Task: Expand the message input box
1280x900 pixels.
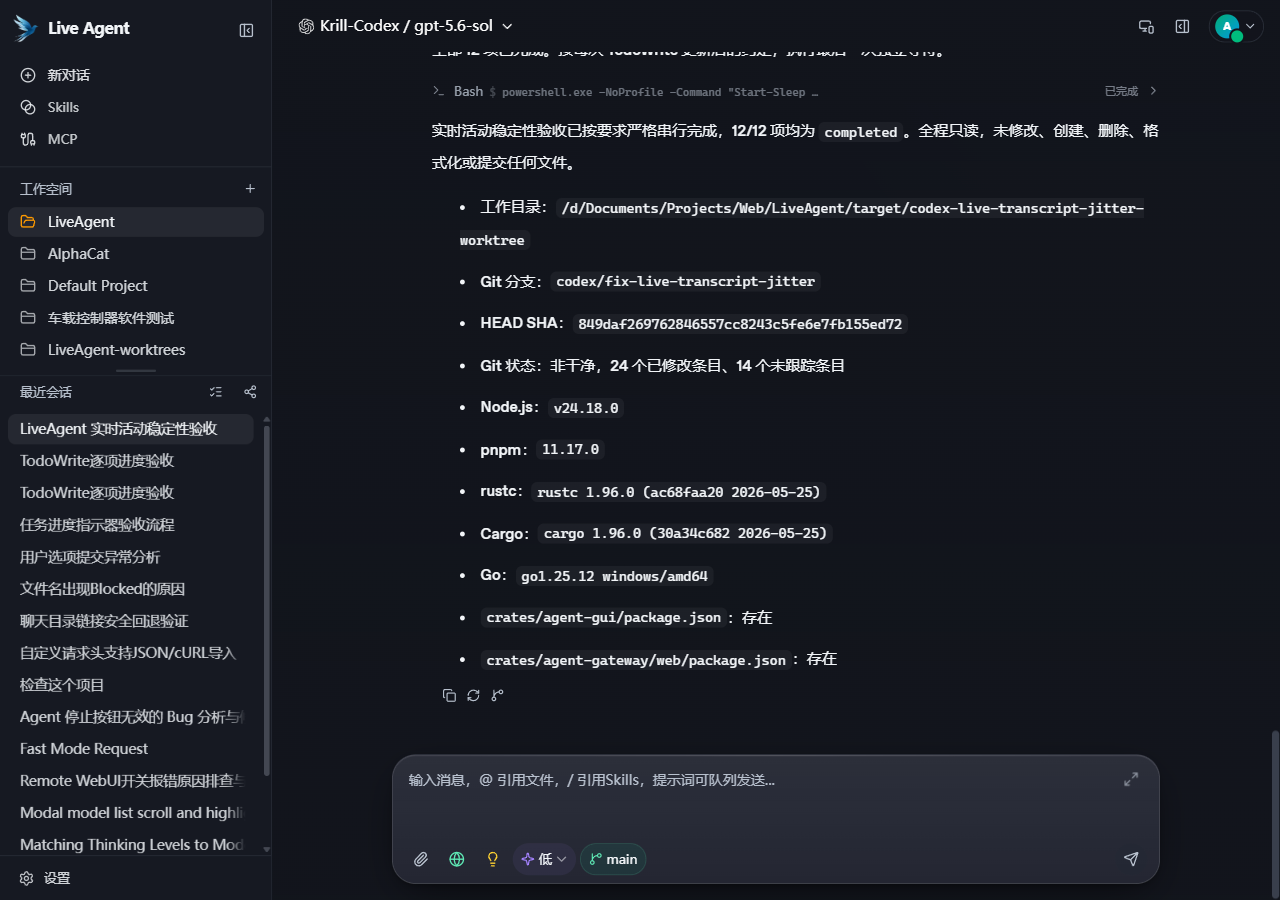Action: pyautogui.click(x=1131, y=779)
